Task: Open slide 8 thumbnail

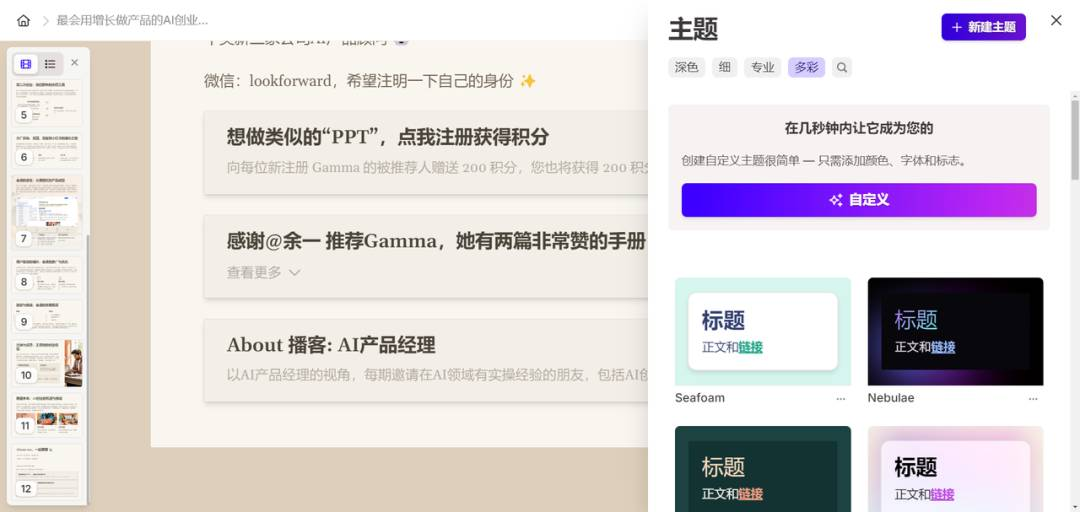Action: (x=48, y=274)
